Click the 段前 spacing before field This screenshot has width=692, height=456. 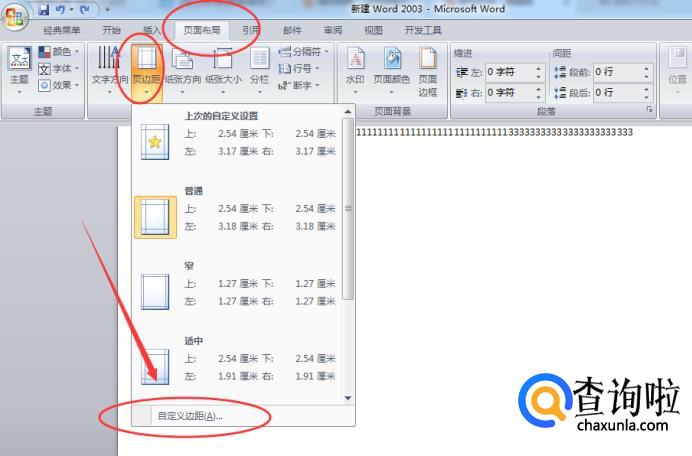point(618,72)
